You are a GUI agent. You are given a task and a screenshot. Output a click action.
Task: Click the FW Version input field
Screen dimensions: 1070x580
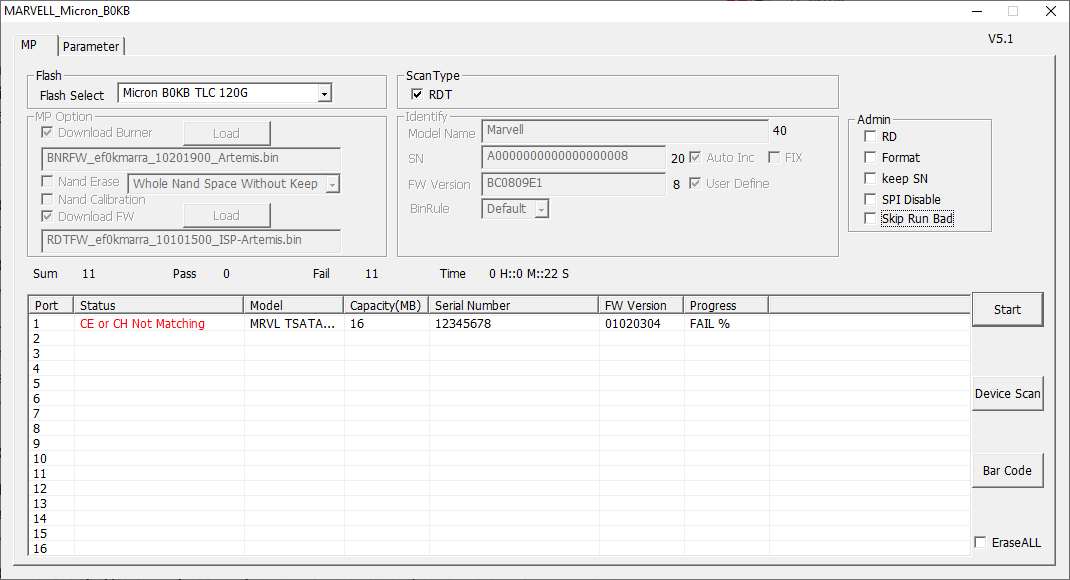pyautogui.click(x=573, y=184)
